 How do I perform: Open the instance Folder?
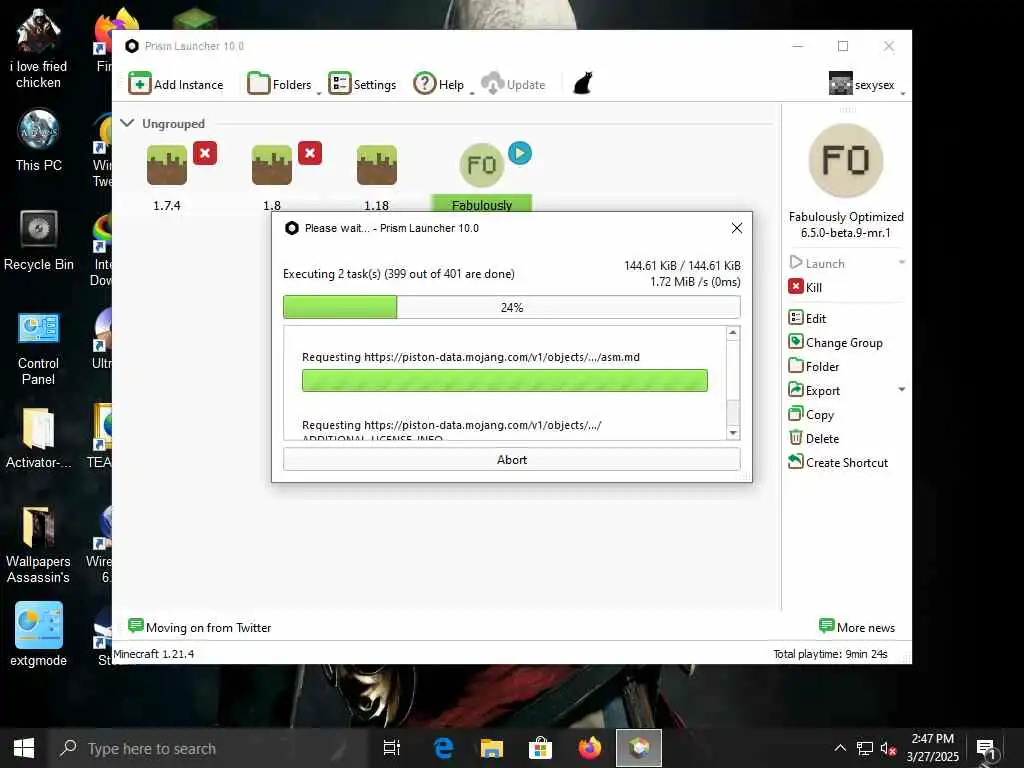(814, 366)
